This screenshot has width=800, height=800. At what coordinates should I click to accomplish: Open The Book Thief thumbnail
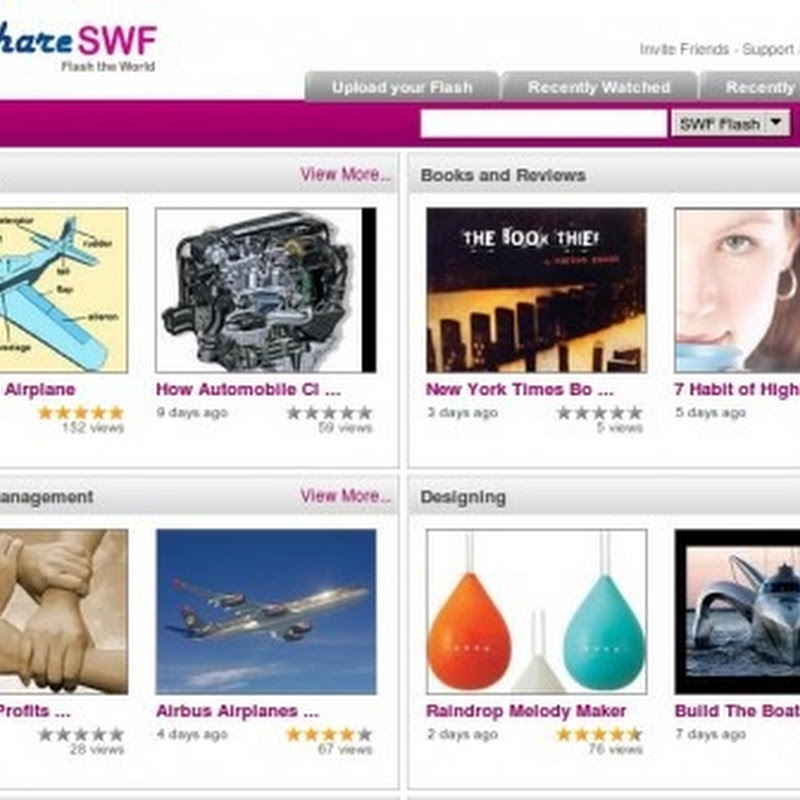coord(536,290)
